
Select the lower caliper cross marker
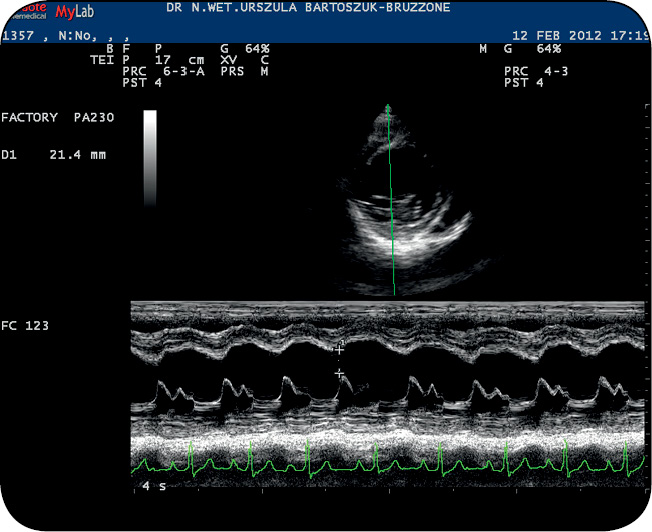(339, 372)
